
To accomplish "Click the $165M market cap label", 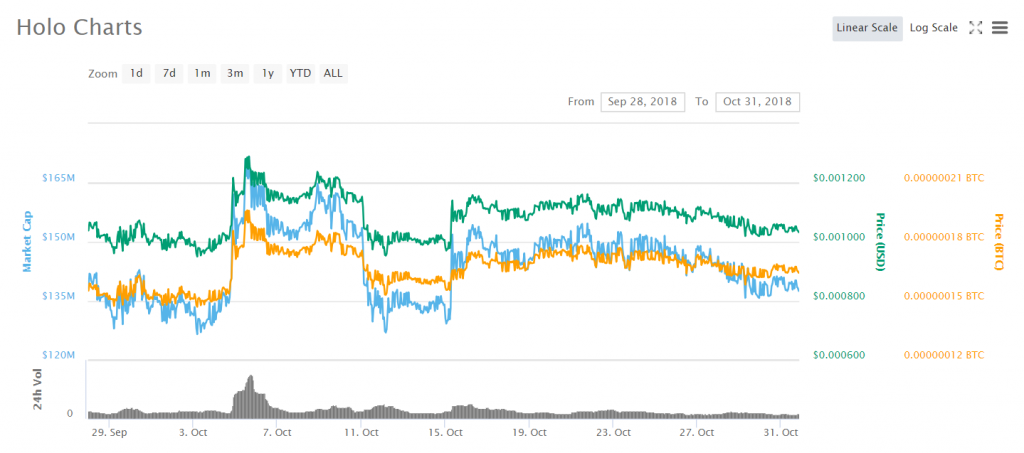I will click(x=61, y=178).
